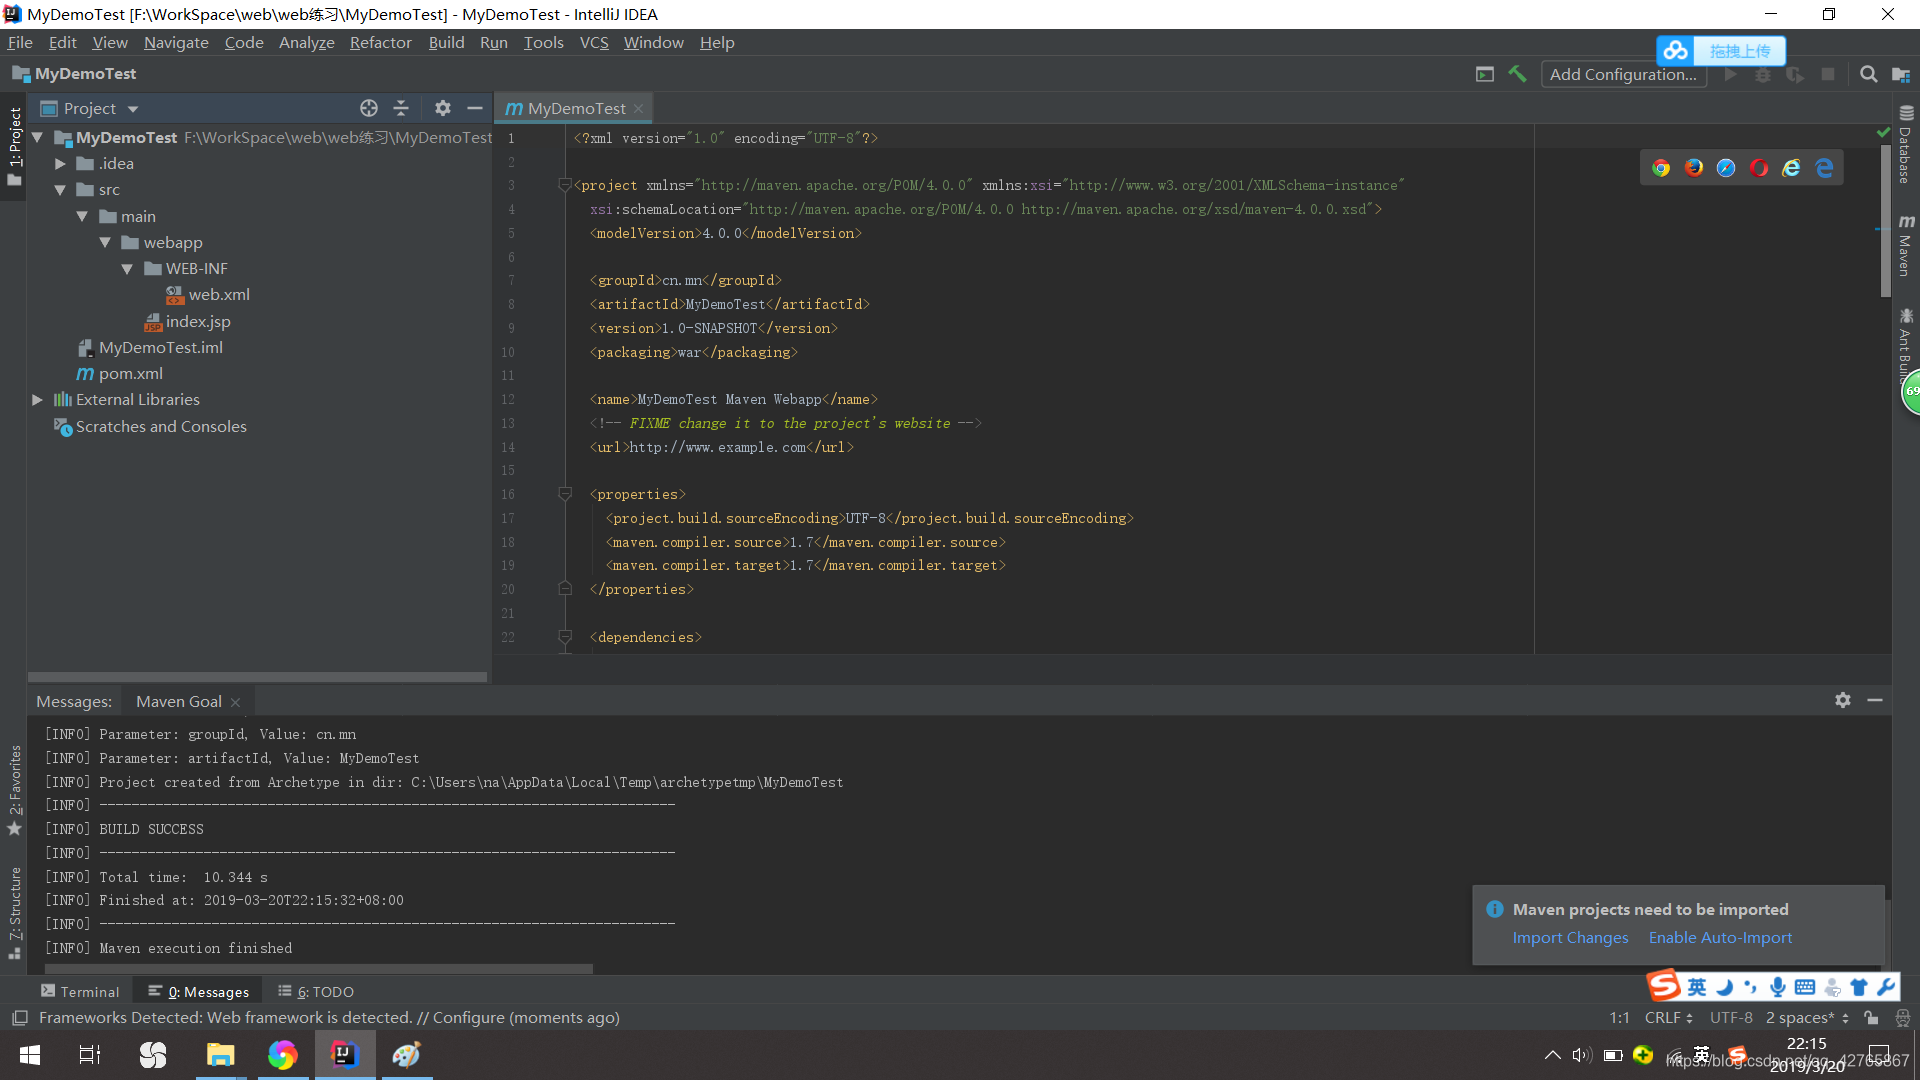Click the Build project hammer icon
This screenshot has width=1920, height=1080.
pyautogui.click(x=1517, y=74)
